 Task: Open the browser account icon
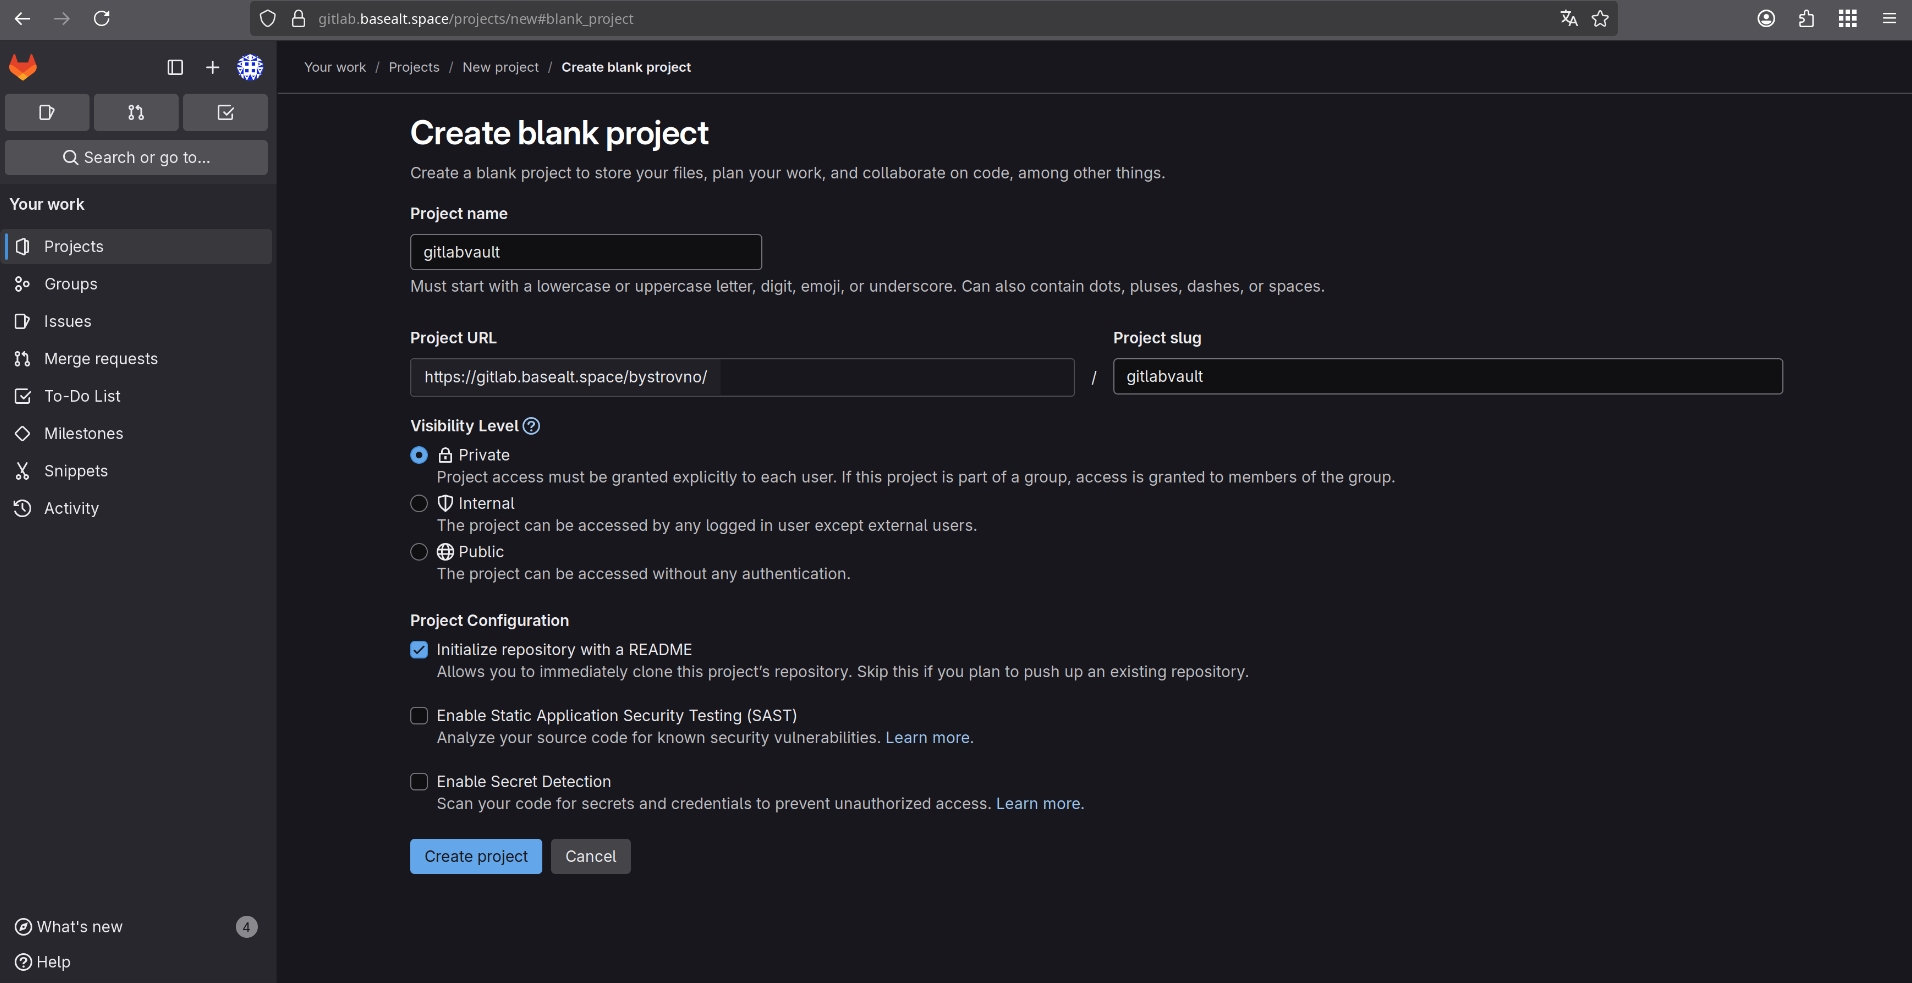[1767, 18]
